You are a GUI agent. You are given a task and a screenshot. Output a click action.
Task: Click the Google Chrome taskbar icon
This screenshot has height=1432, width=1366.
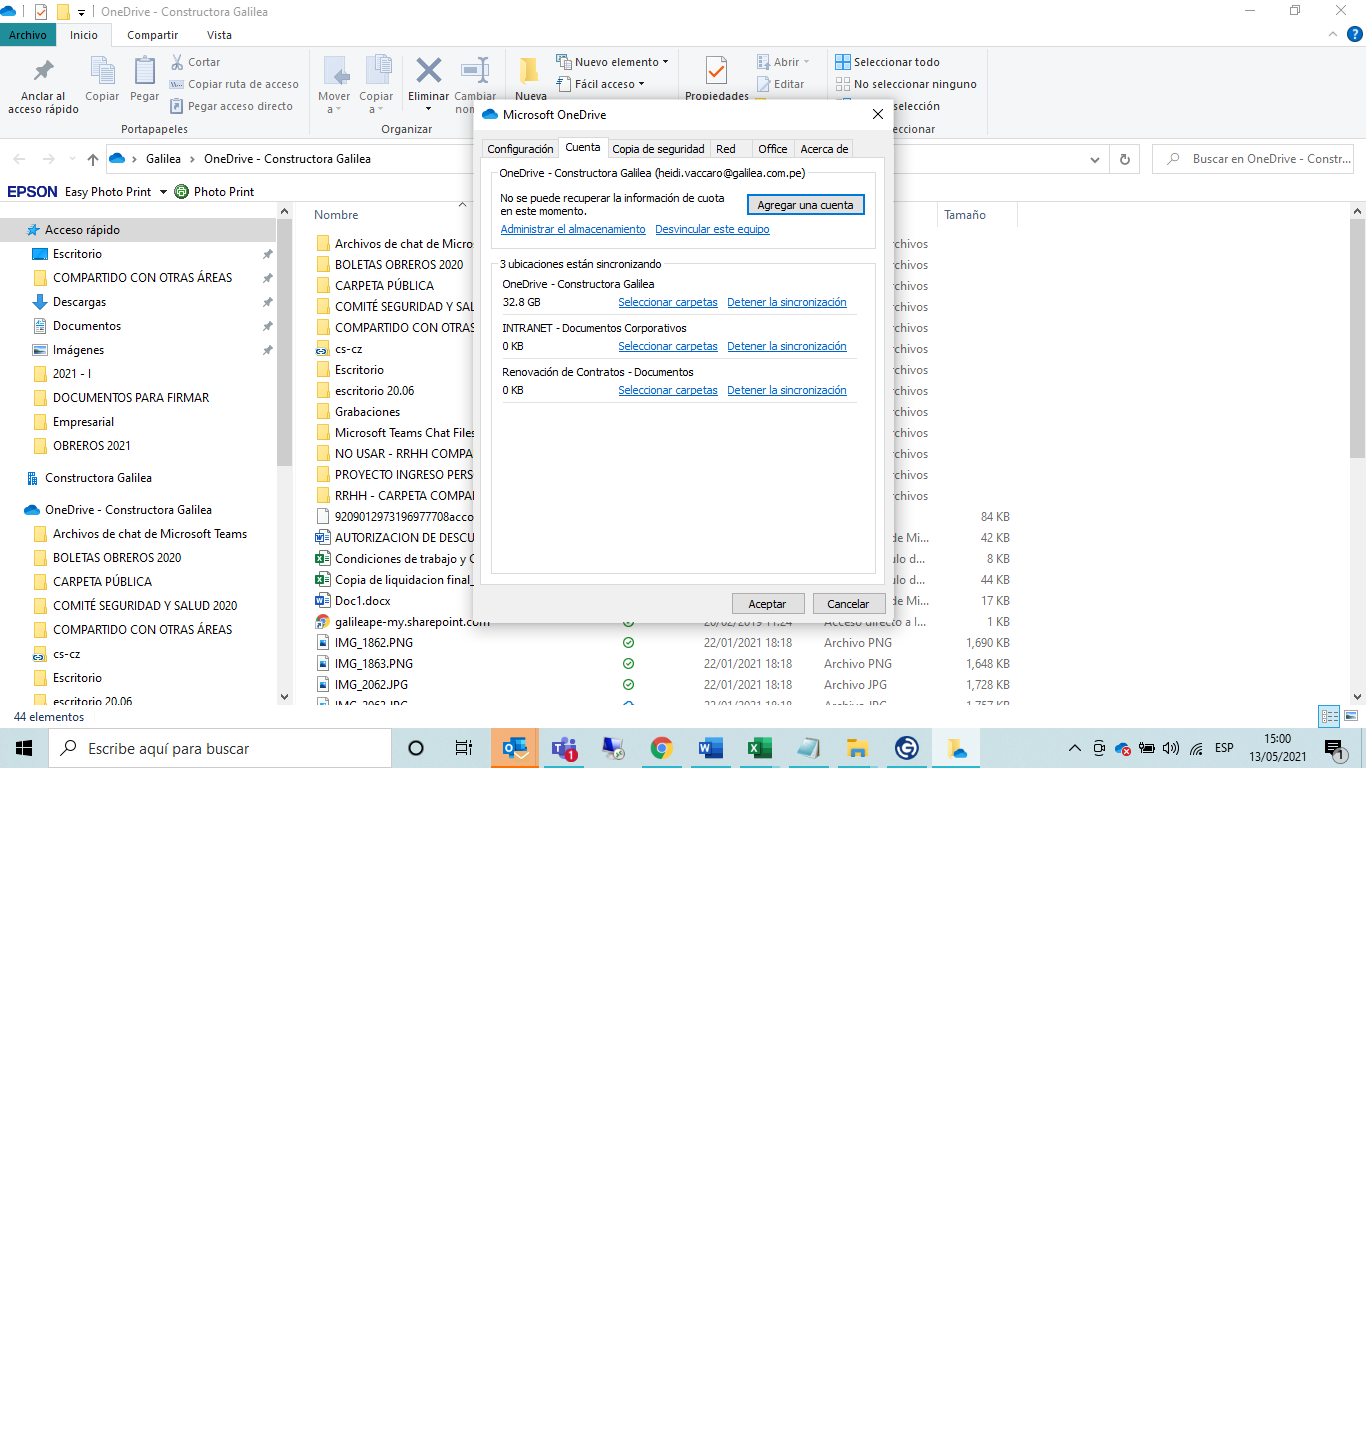(661, 748)
